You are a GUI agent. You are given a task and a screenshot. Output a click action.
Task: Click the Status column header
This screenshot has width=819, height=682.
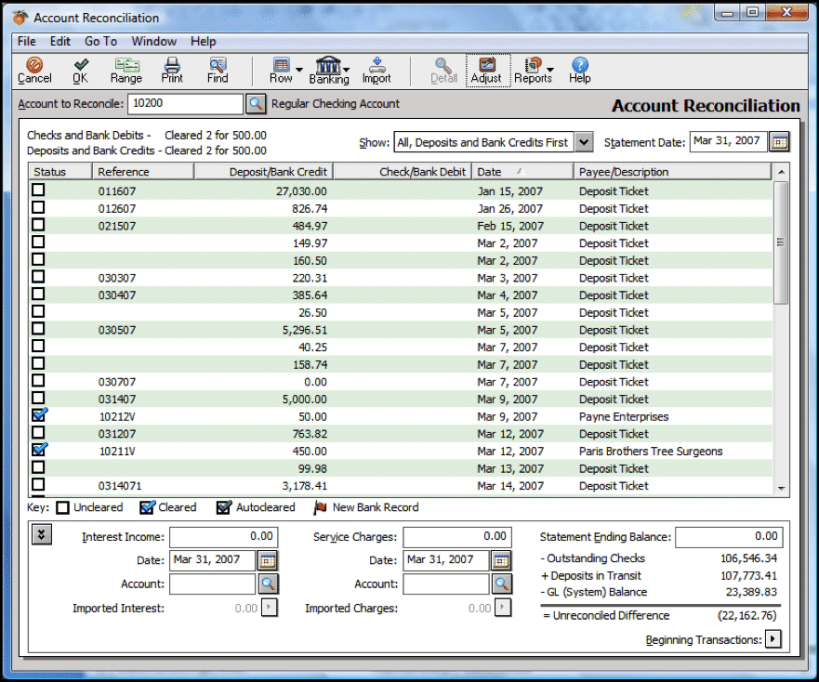(x=61, y=172)
